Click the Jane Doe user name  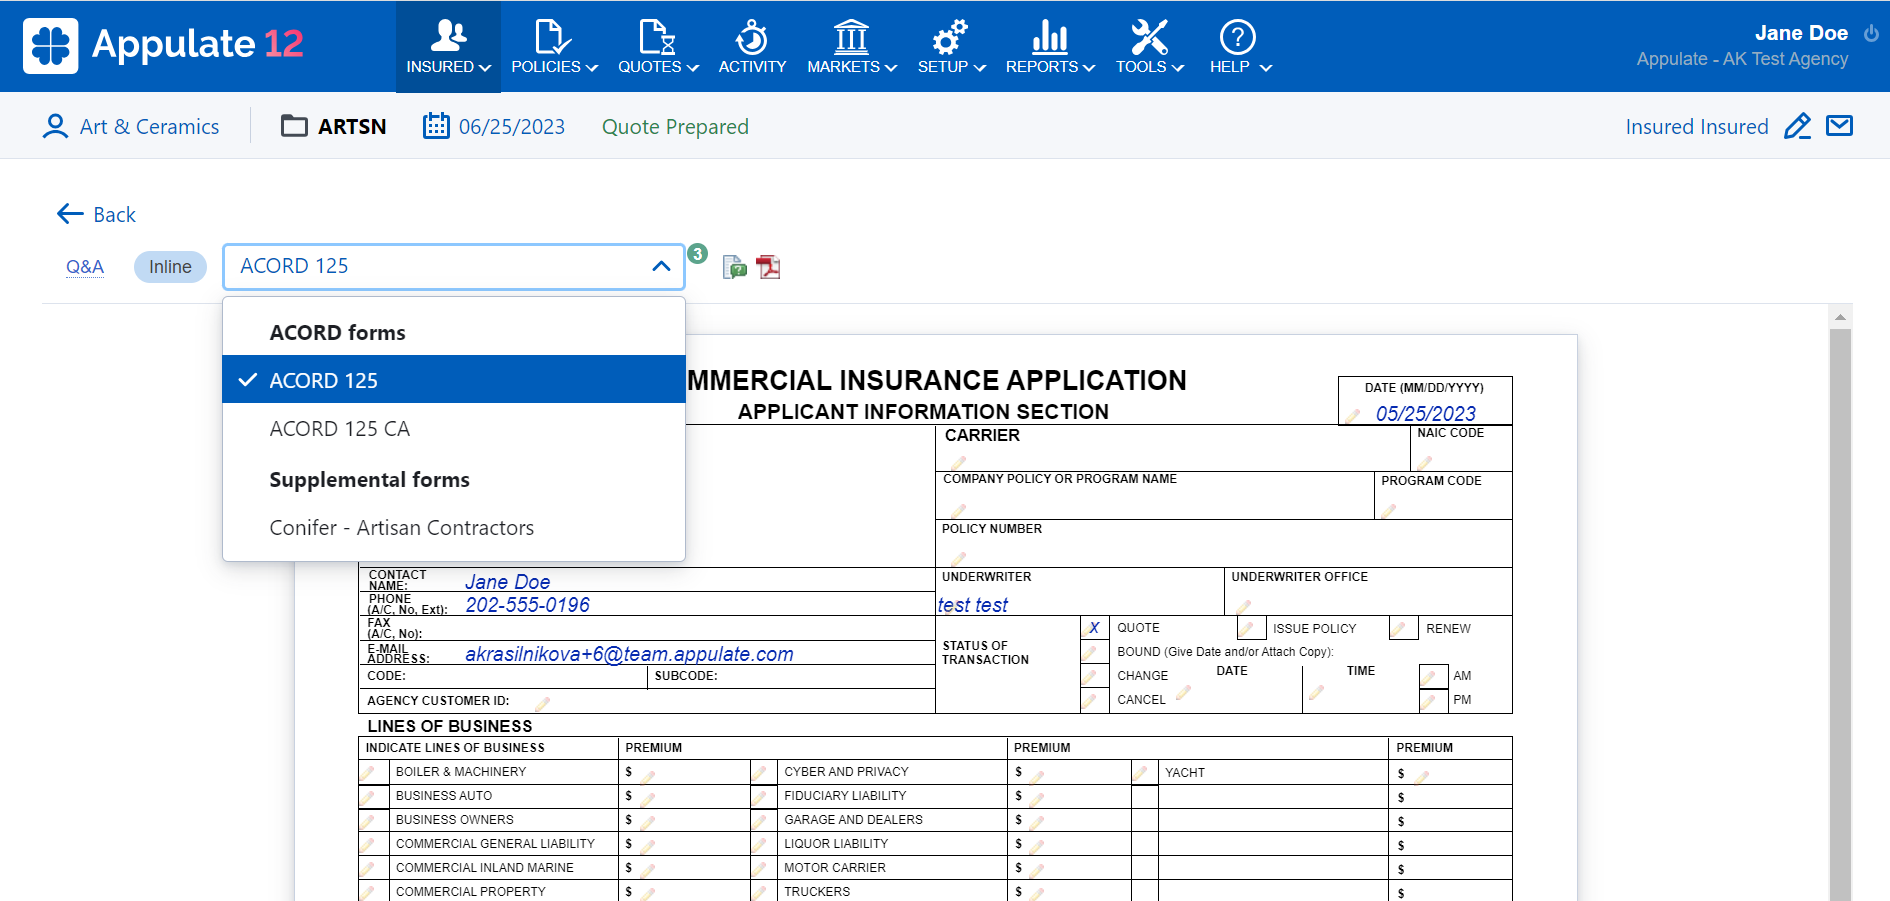(x=1801, y=33)
